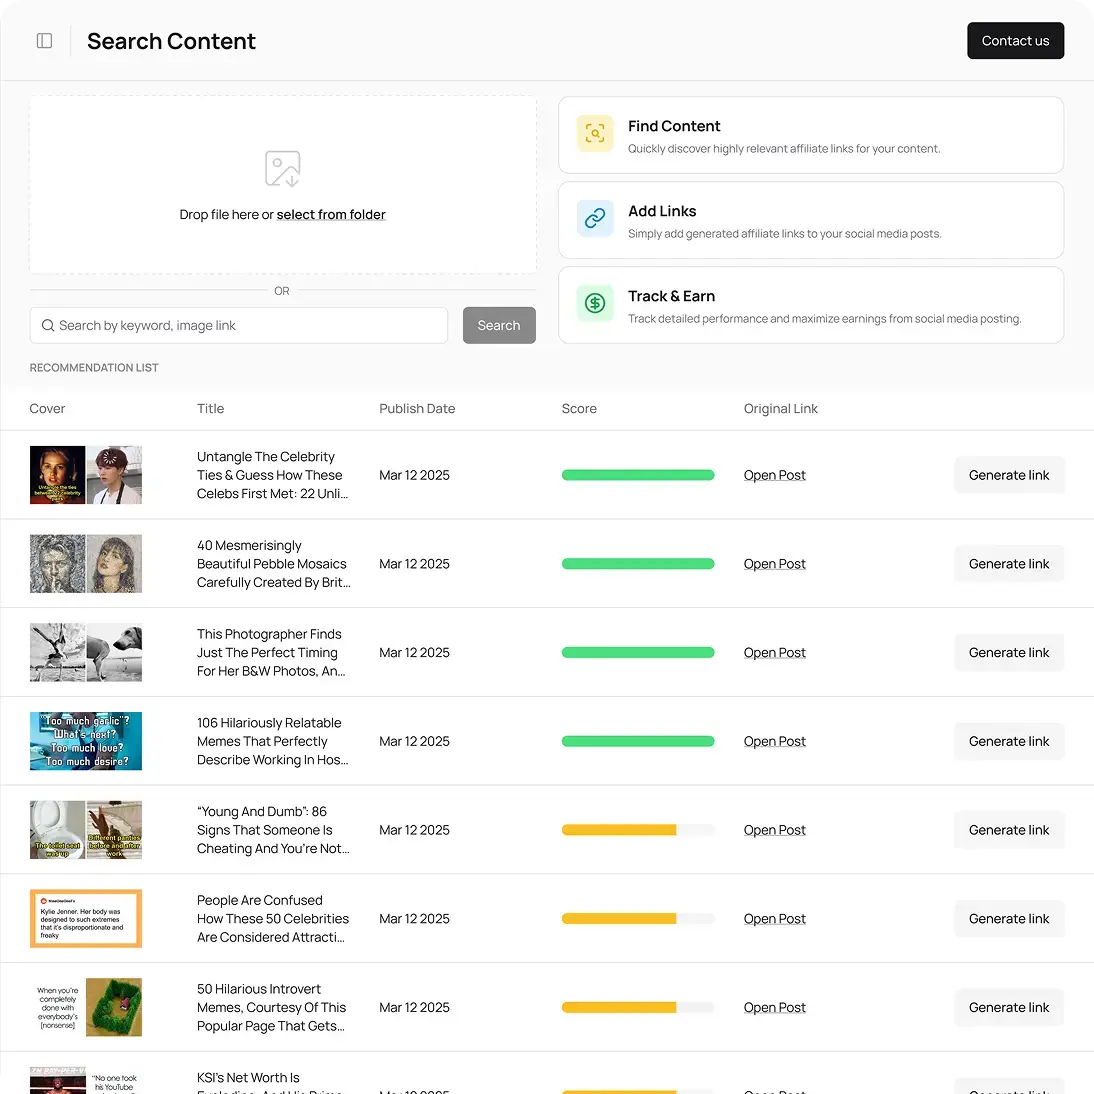Click the magnifying glass in the search bar
The height and width of the screenshot is (1094, 1094).
(x=47, y=325)
